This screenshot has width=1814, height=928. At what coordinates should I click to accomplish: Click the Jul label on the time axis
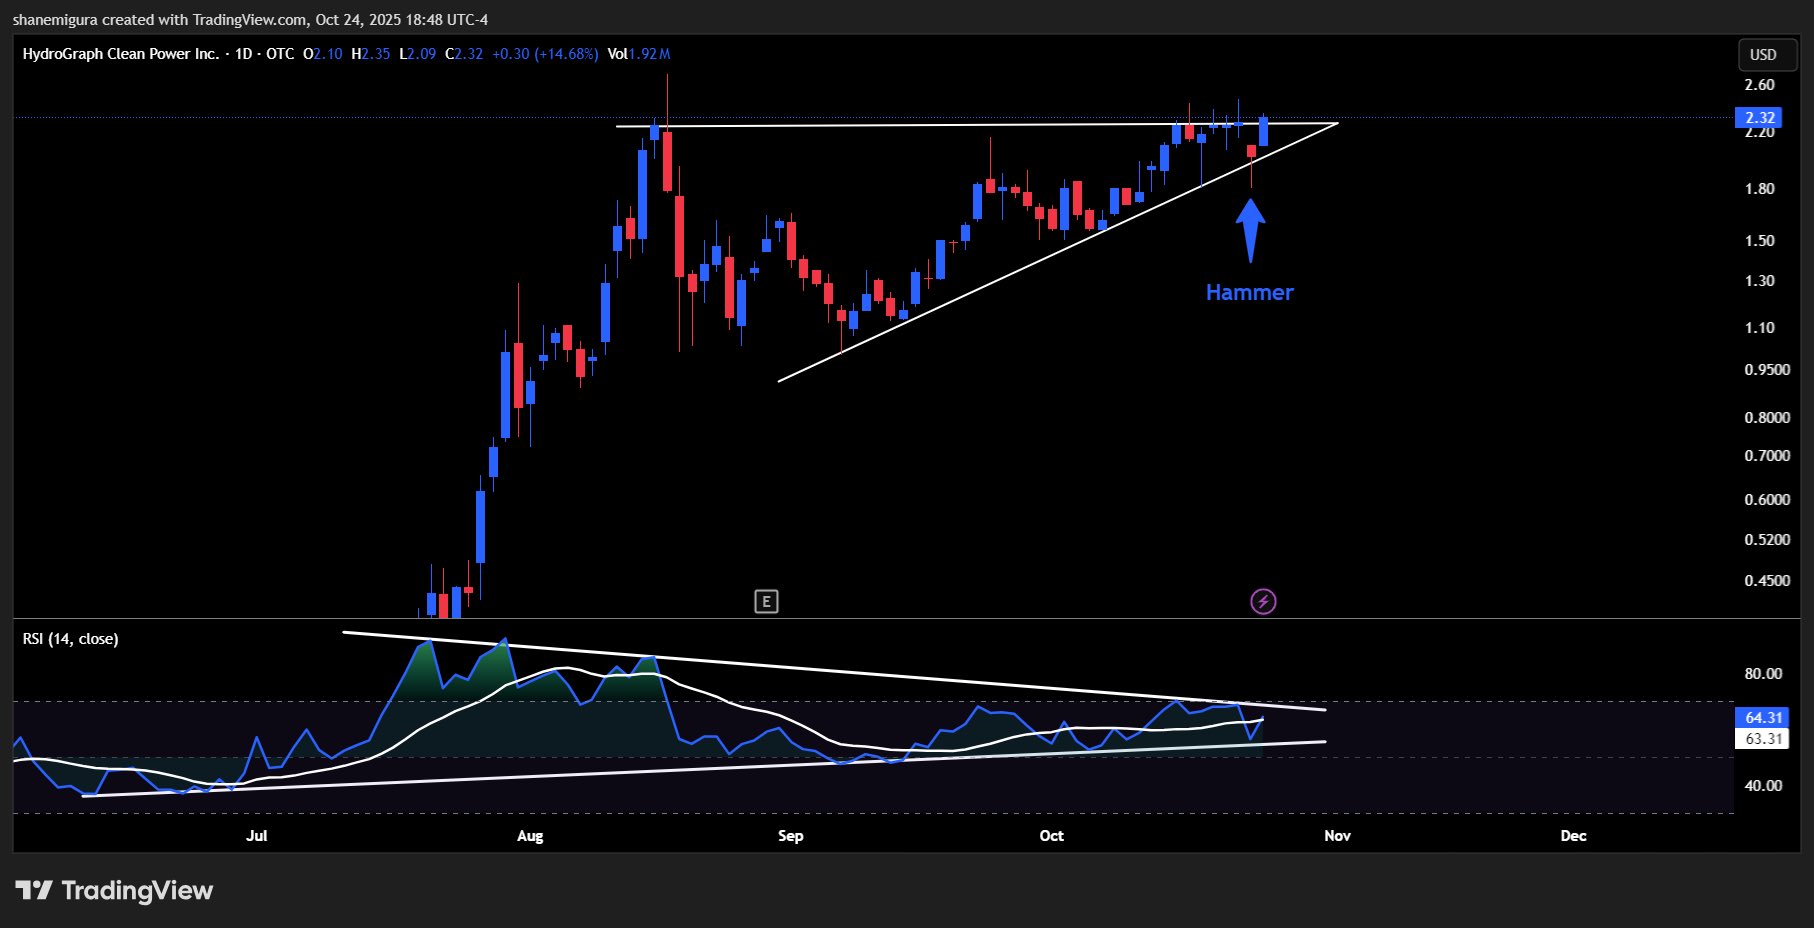(257, 836)
